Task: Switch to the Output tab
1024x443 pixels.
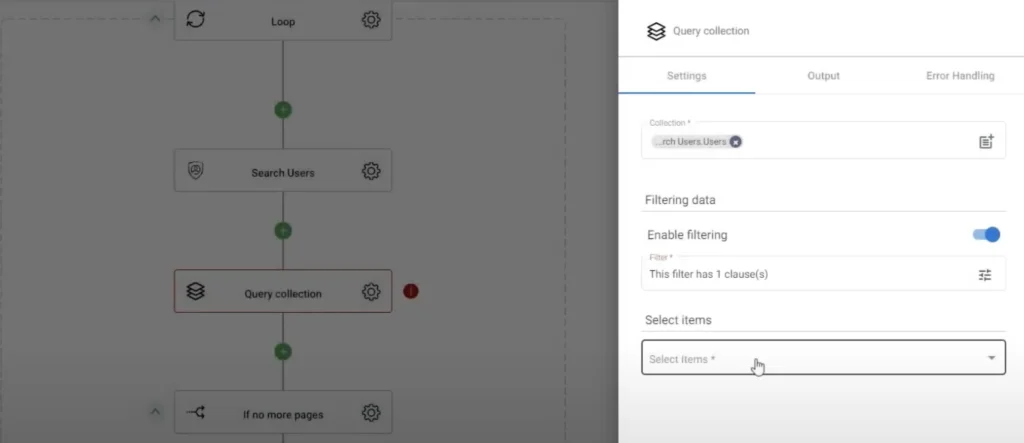Action: pos(823,76)
